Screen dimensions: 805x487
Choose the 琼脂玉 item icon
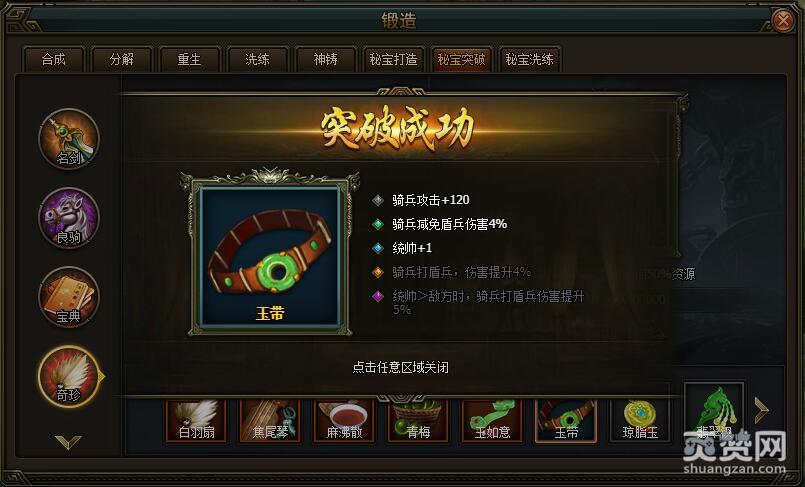pos(640,421)
